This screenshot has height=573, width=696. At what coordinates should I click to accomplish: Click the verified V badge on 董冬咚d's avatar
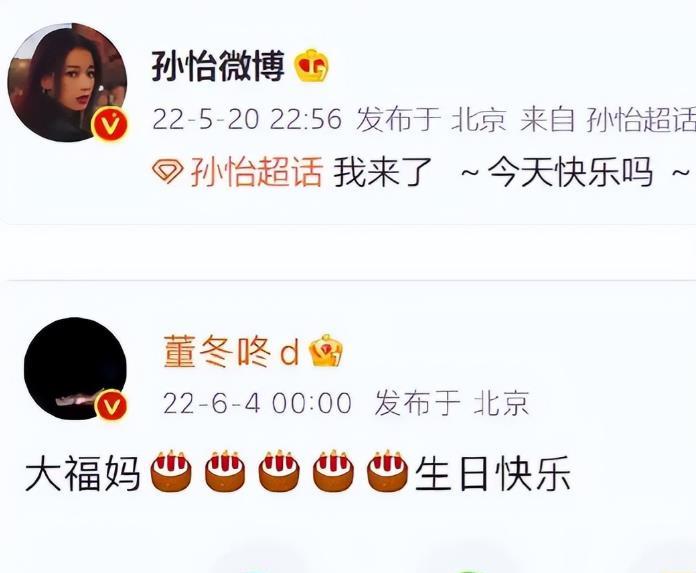pos(111,405)
